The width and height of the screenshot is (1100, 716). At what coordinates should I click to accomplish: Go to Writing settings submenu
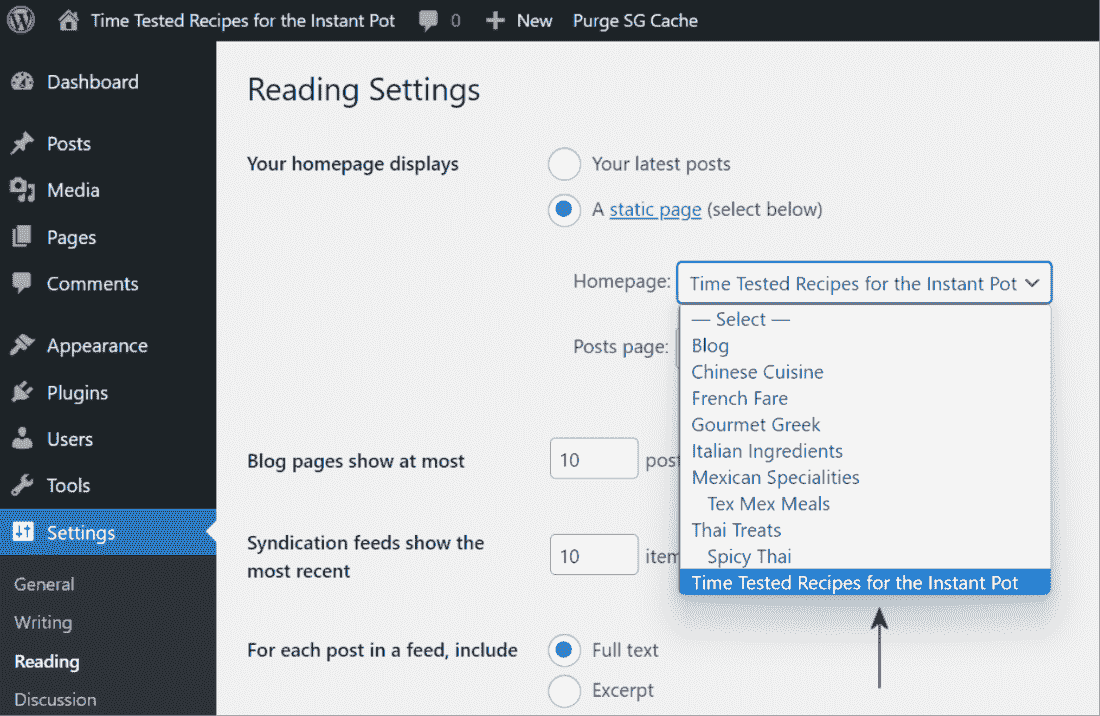point(43,623)
